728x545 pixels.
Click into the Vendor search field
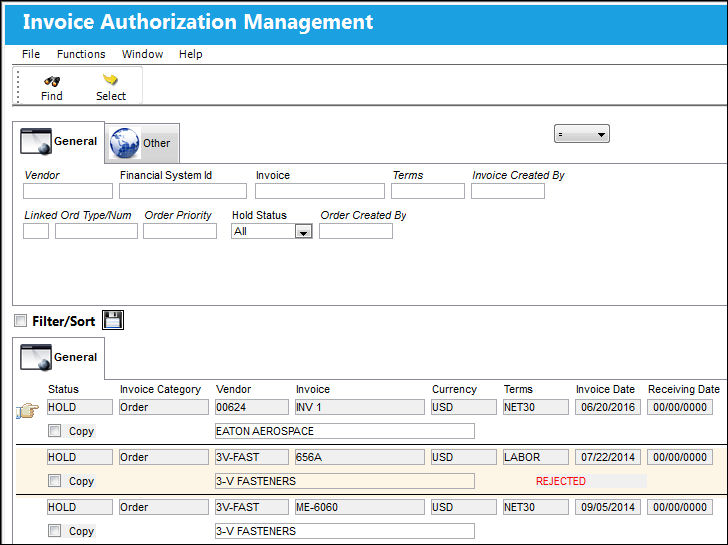(x=68, y=191)
